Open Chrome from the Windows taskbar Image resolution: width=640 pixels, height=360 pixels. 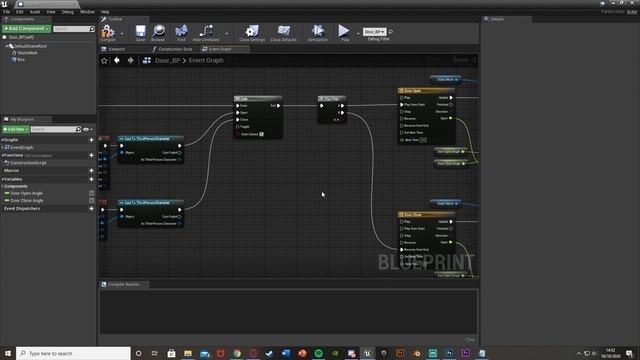coord(237,353)
